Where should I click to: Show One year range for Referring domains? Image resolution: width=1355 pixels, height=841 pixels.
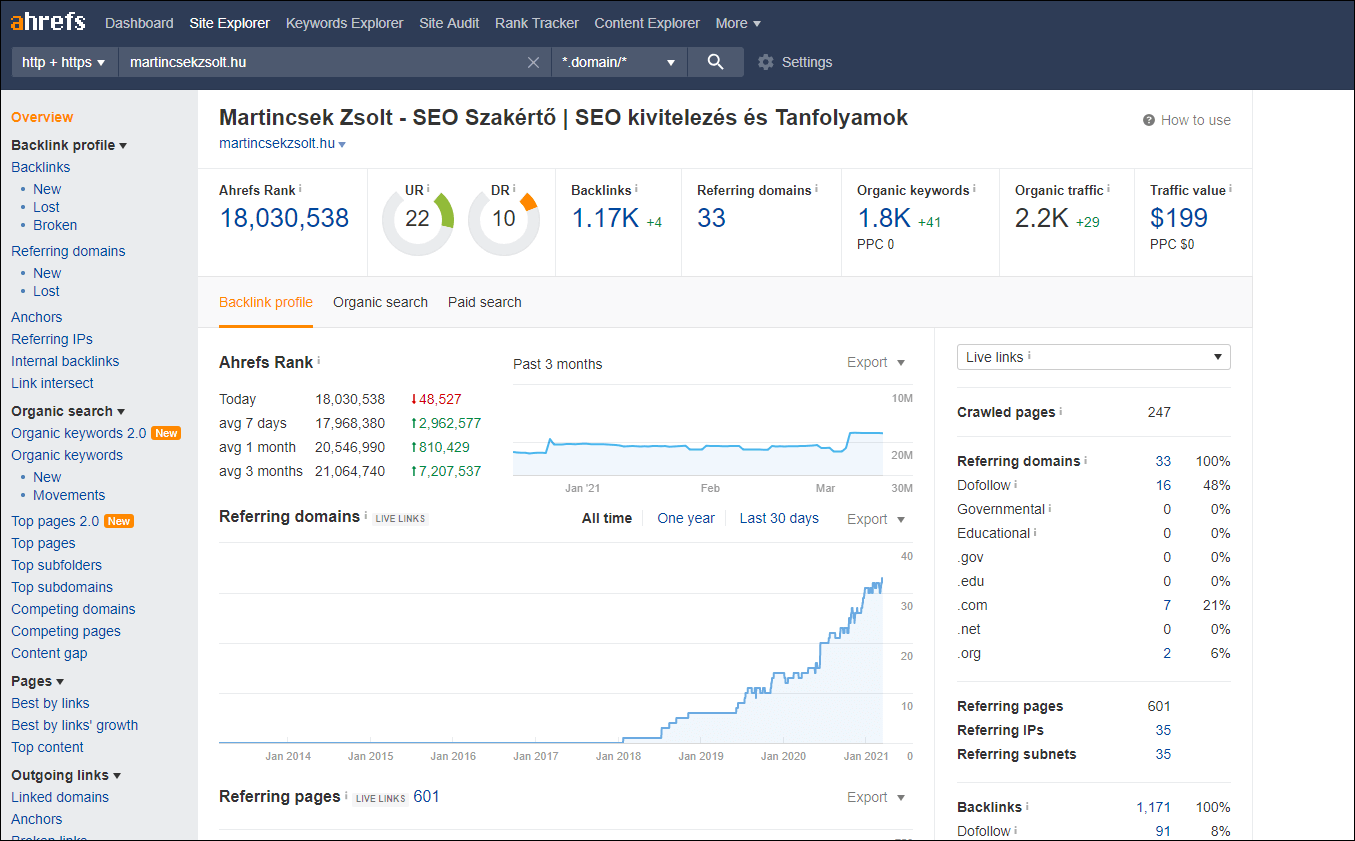pyautogui.click(x=686, y=518)
